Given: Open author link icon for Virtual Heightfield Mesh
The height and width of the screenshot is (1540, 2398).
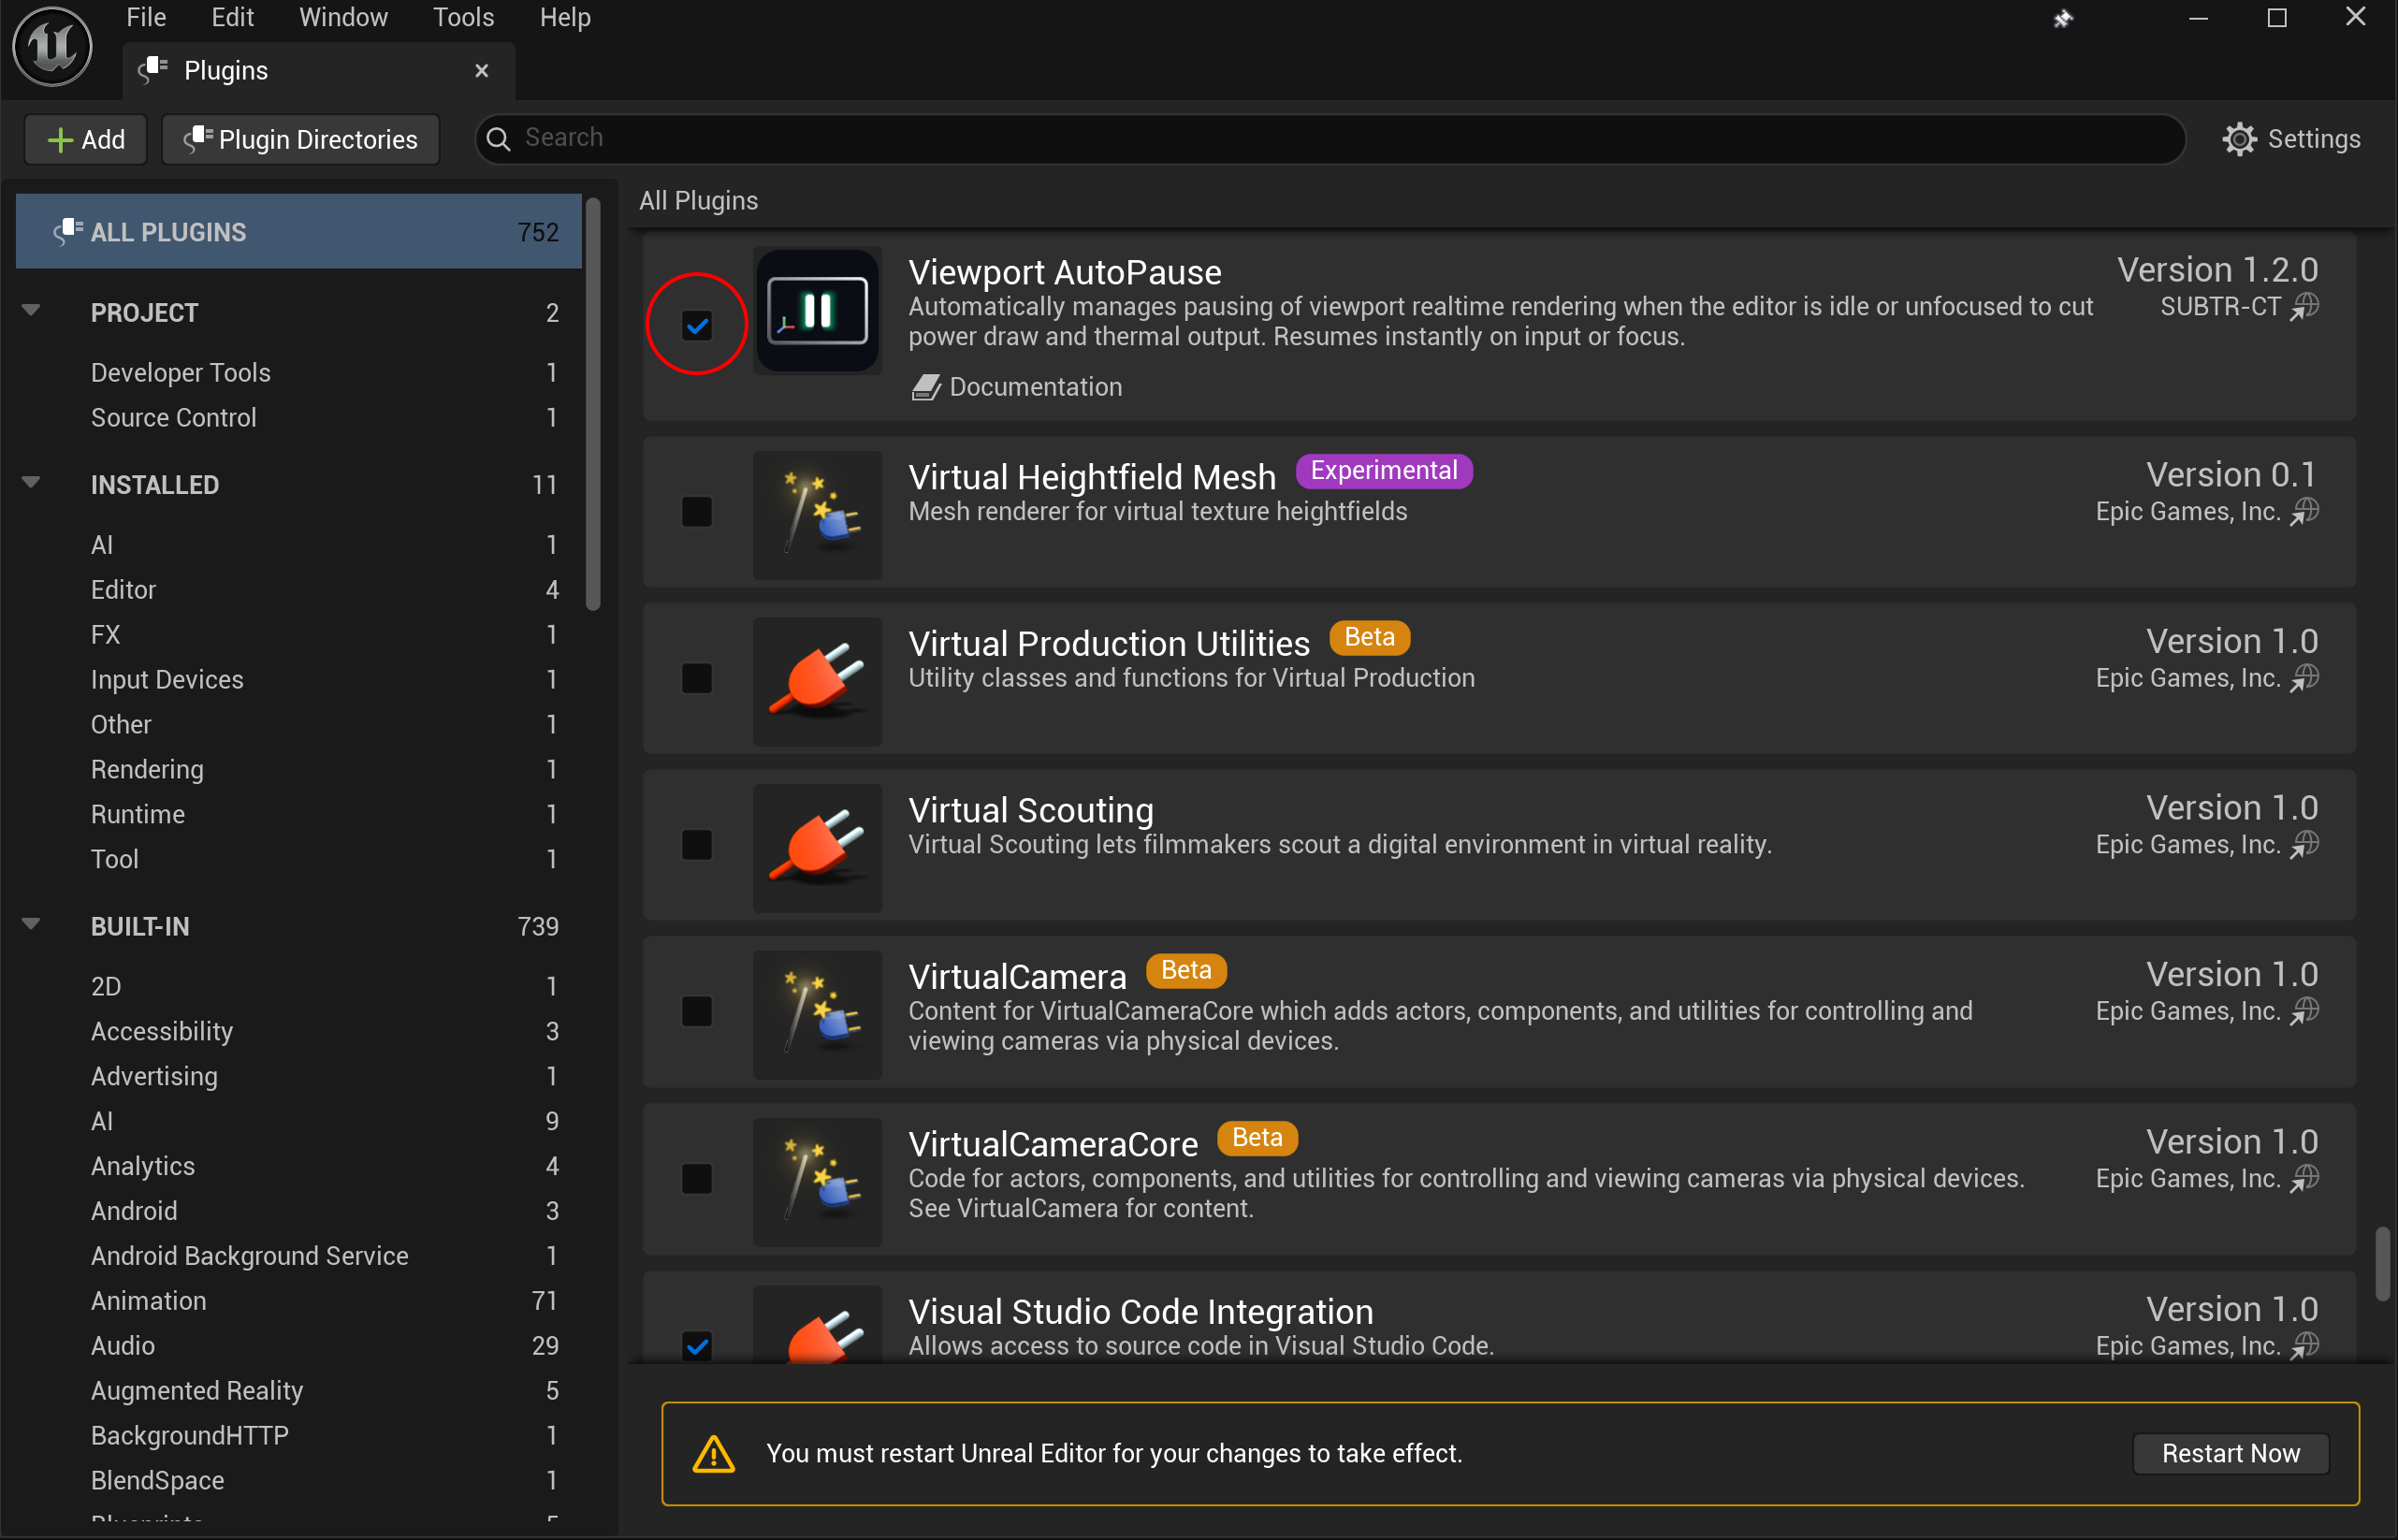Looking at the screenshot, I should point(2305,512).
